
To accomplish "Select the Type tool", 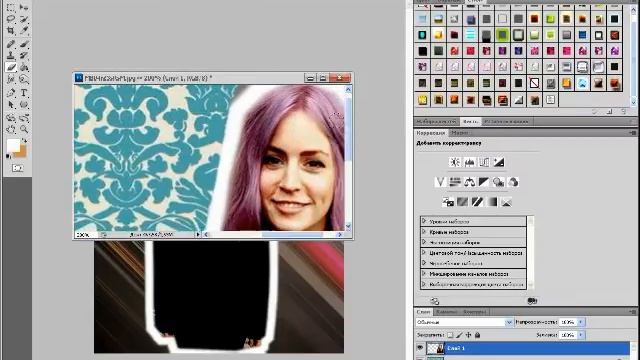I will pos(24,93).
